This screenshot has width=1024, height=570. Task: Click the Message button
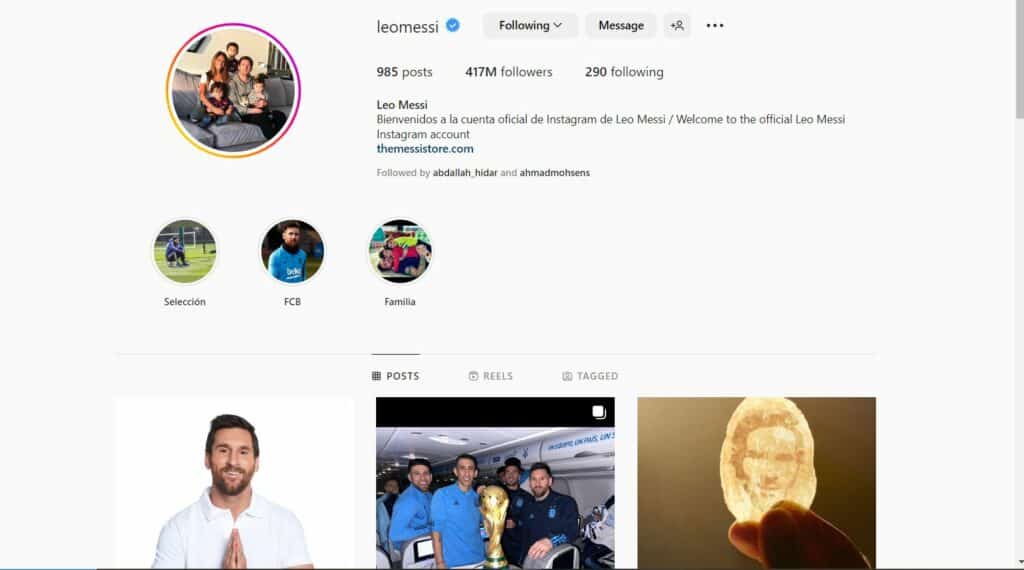[x=620, y=25]
